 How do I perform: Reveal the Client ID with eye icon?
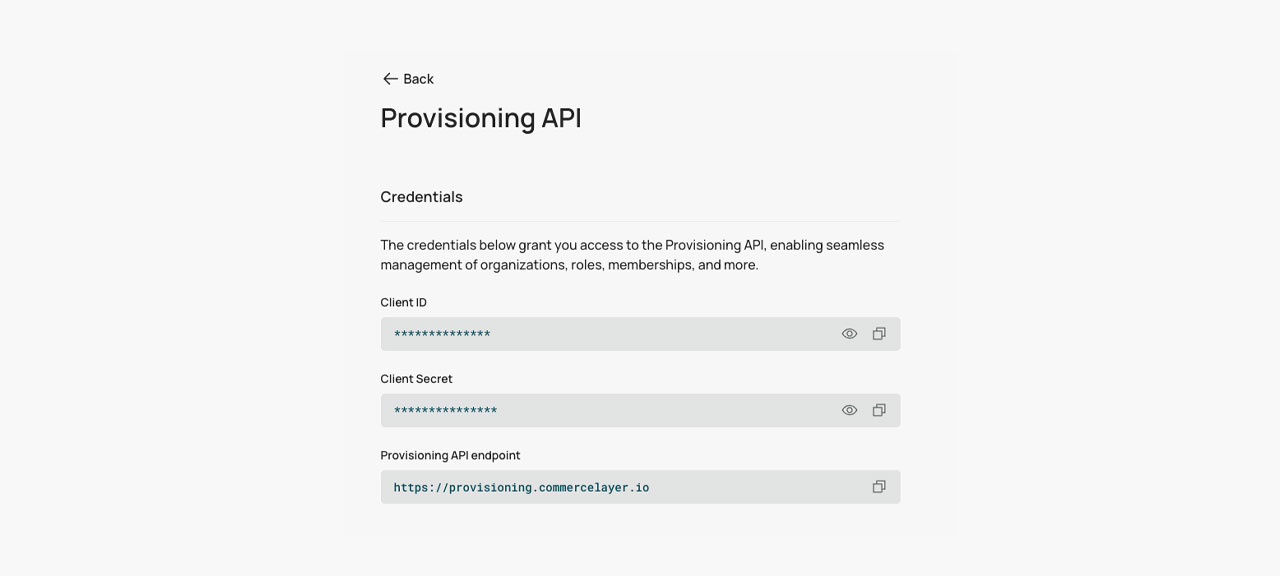pyautogui.click(x=849, y=334)
